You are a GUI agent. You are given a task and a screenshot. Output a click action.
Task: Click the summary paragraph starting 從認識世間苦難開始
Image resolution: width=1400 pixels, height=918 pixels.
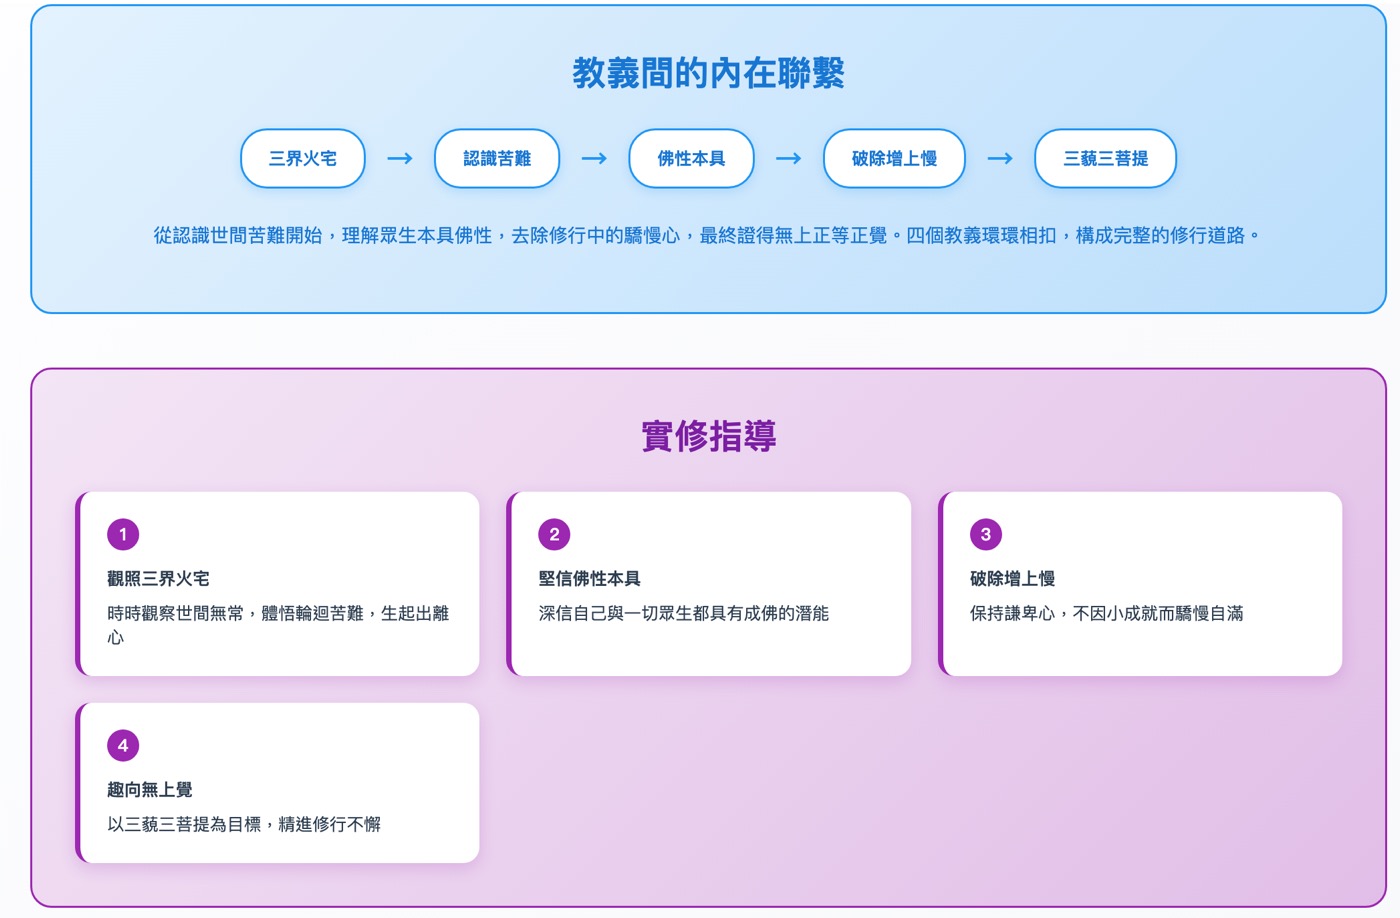point(708,235)
